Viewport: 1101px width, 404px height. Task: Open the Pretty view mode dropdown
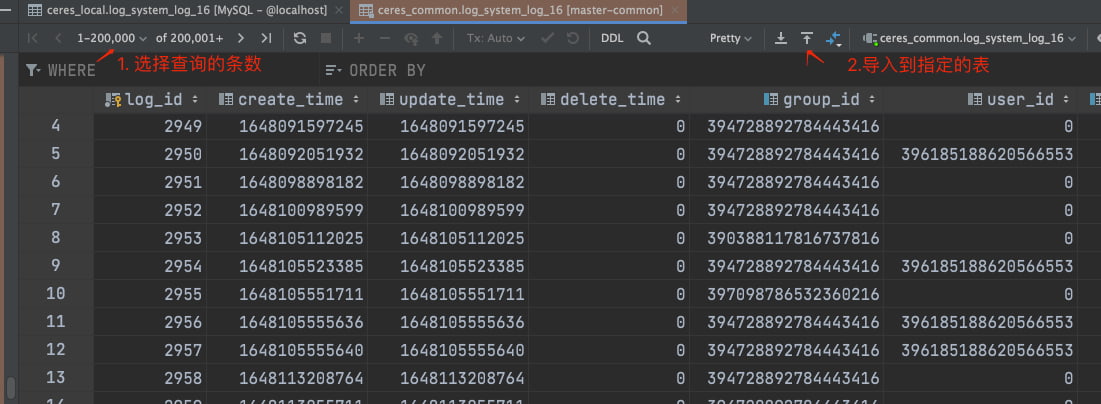[730, 39]
